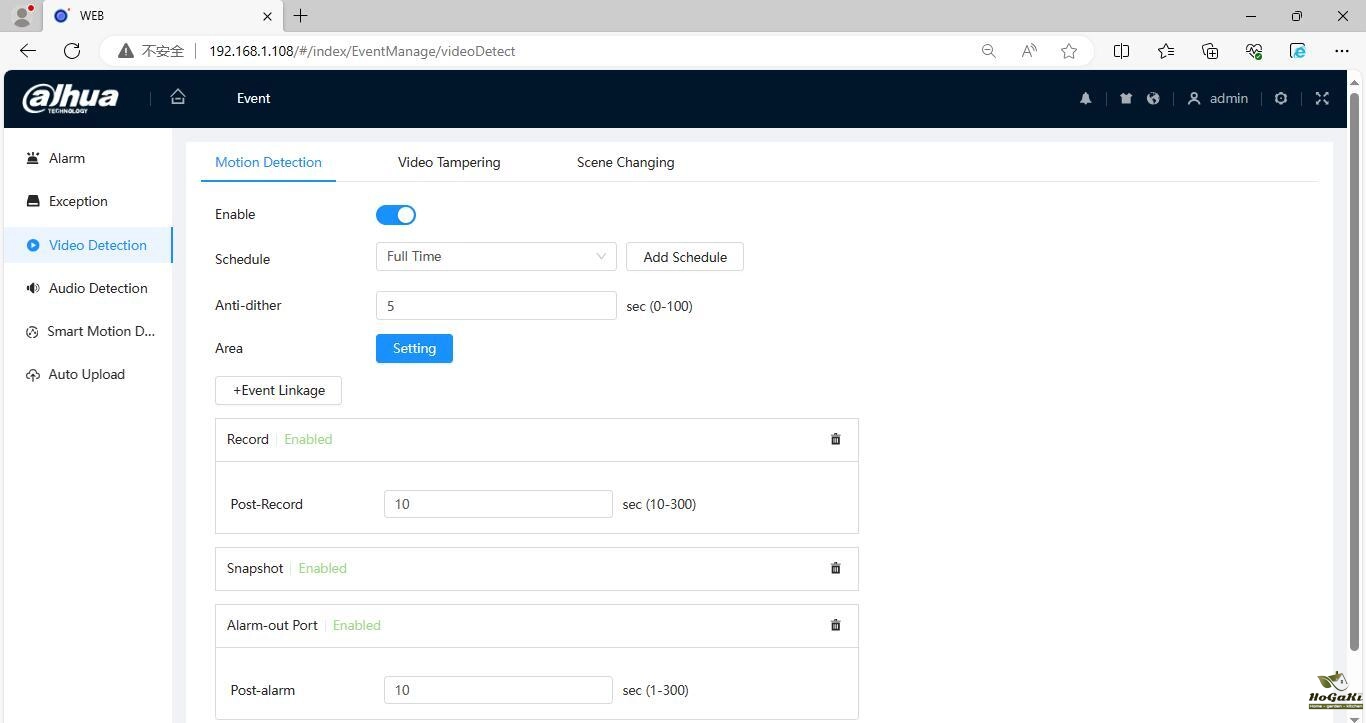Switch to the Scene Changing tab

tap(625, 162)
